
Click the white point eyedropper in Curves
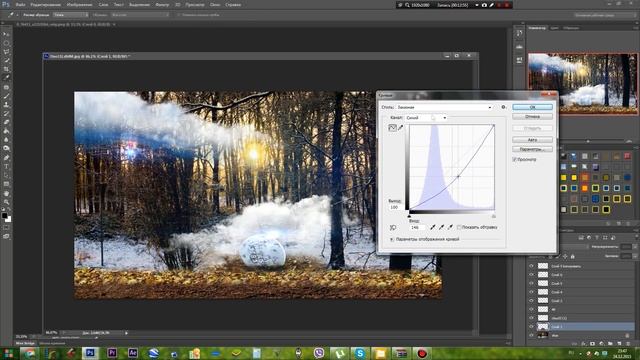[x=450, y=227]
